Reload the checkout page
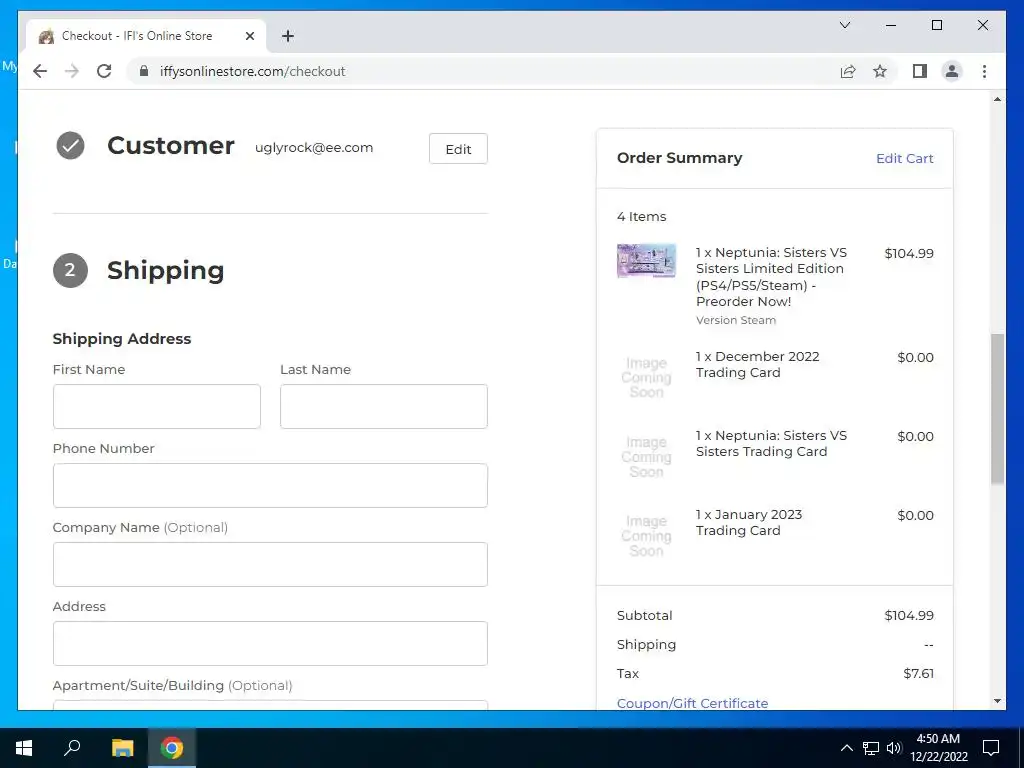The width and height of the screenshot is (1024, 768). click(x=104, y=71)
